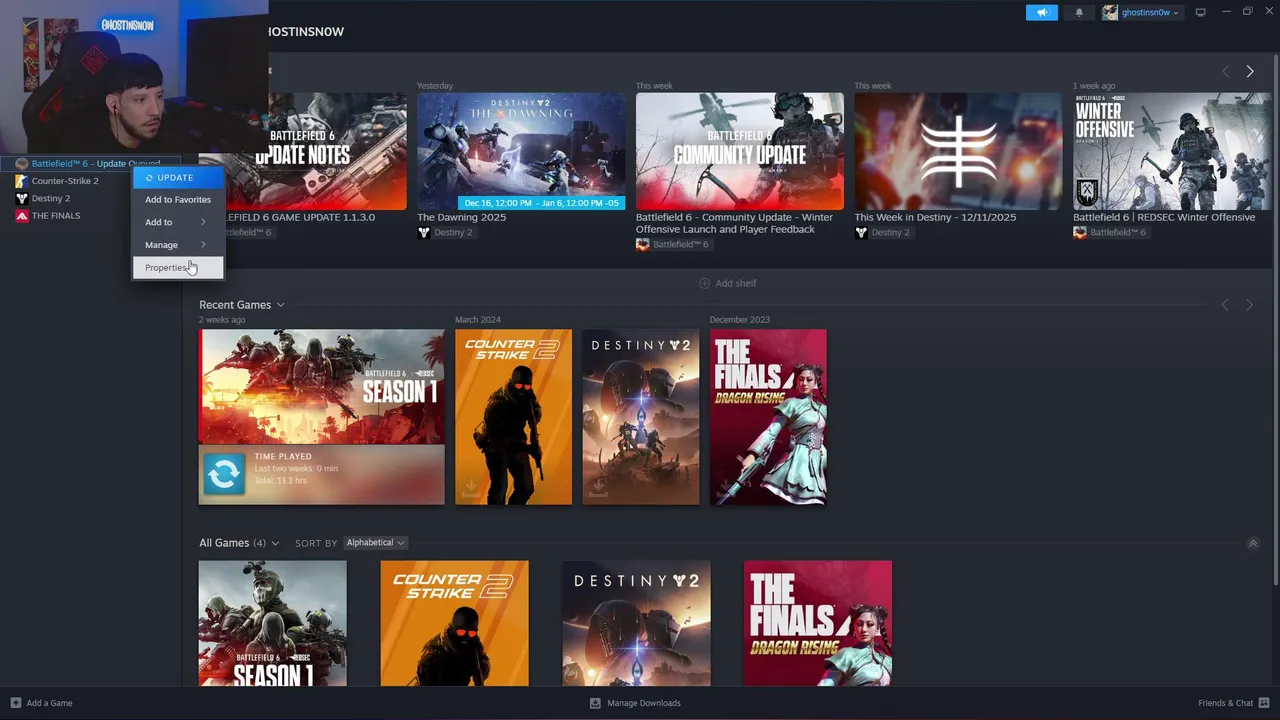1280x720 pixels.
Task: Click Destiny 2 icon under The Dawning 2025
Action: [x=424, y=232]
